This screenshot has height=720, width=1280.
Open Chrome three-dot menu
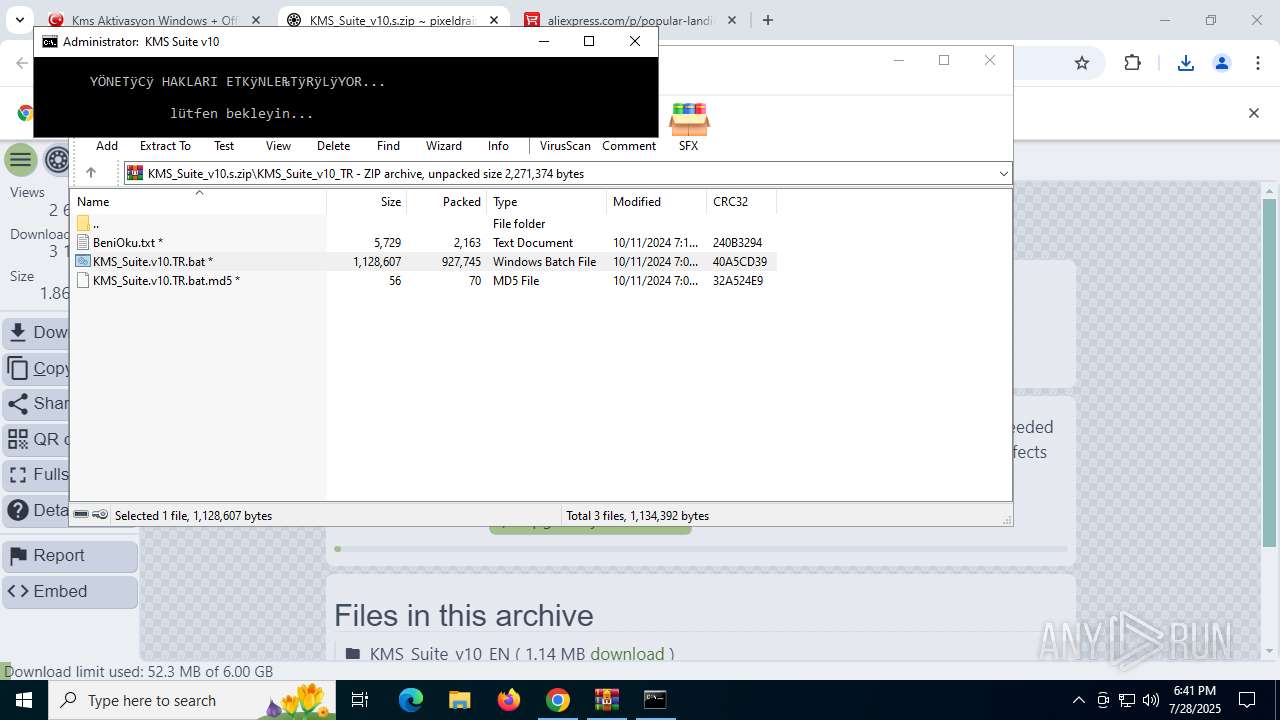[x=1258, y=63]
